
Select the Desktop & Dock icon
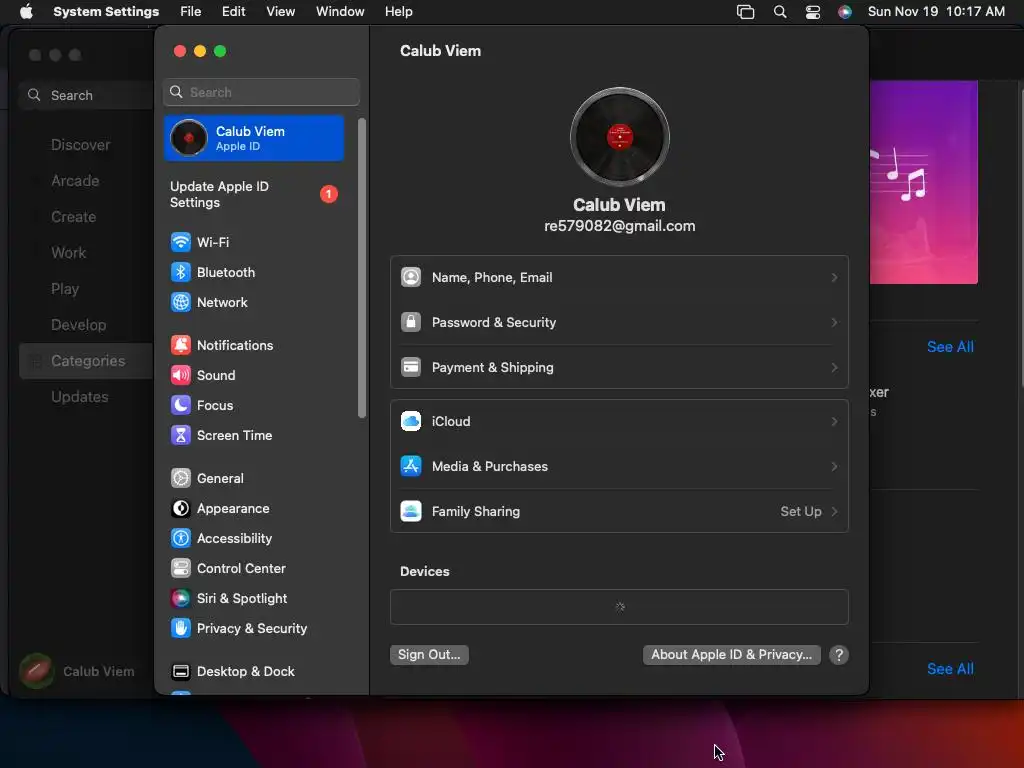(x=181, y=672)
